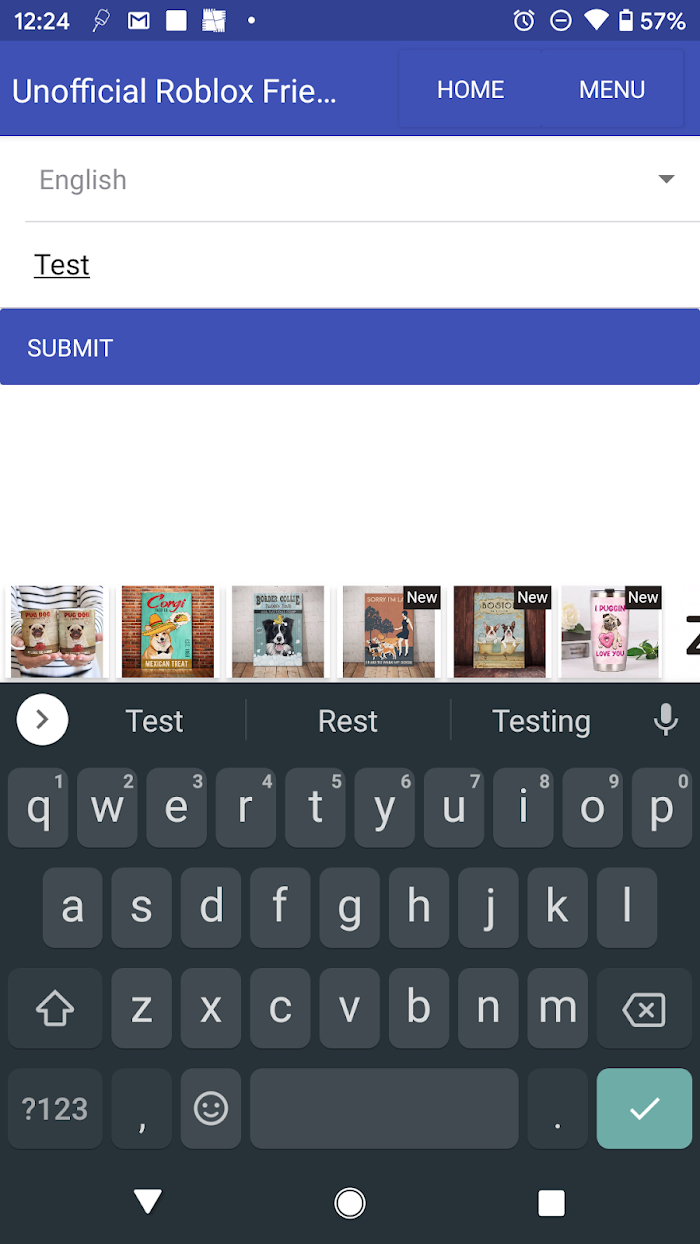Open the emoji picker

[211, 1108]
